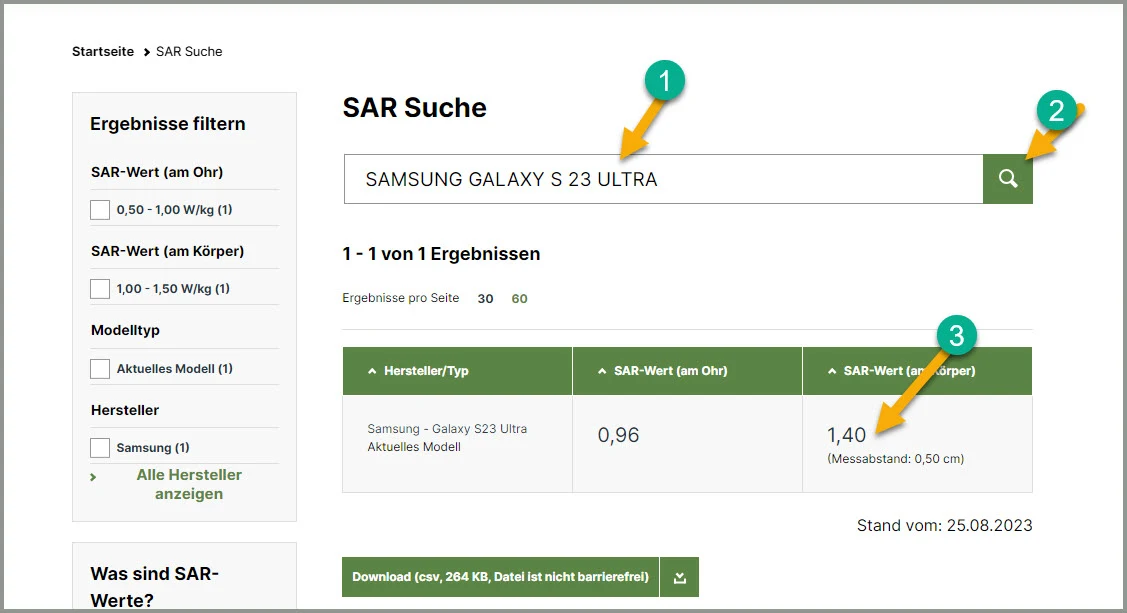Click into the search input field
The height and width of the screenshot is (613, 1127).
(663, 179)
